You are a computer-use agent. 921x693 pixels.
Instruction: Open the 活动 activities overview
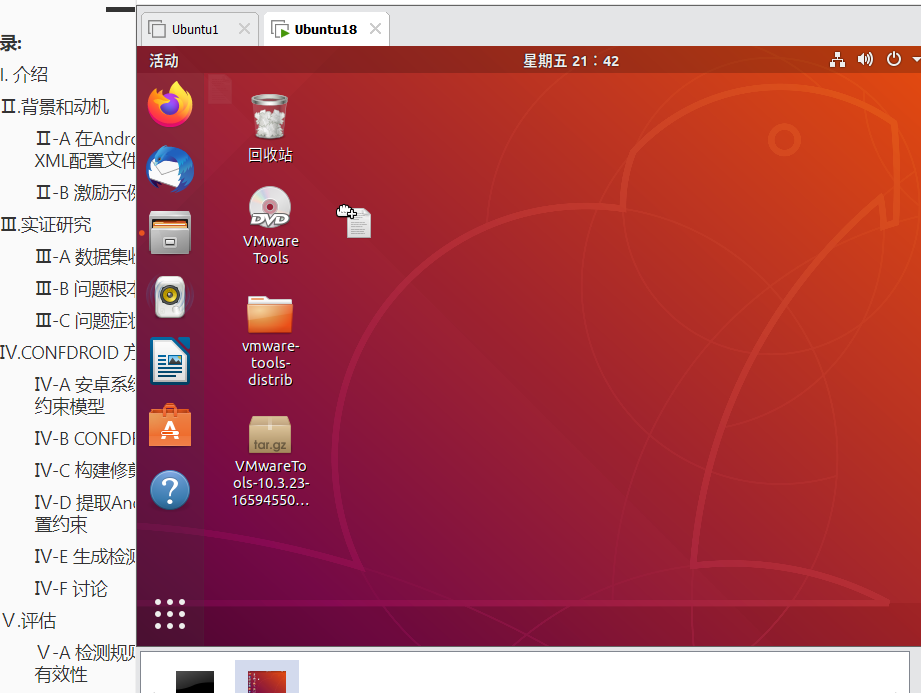coord(164,60)
